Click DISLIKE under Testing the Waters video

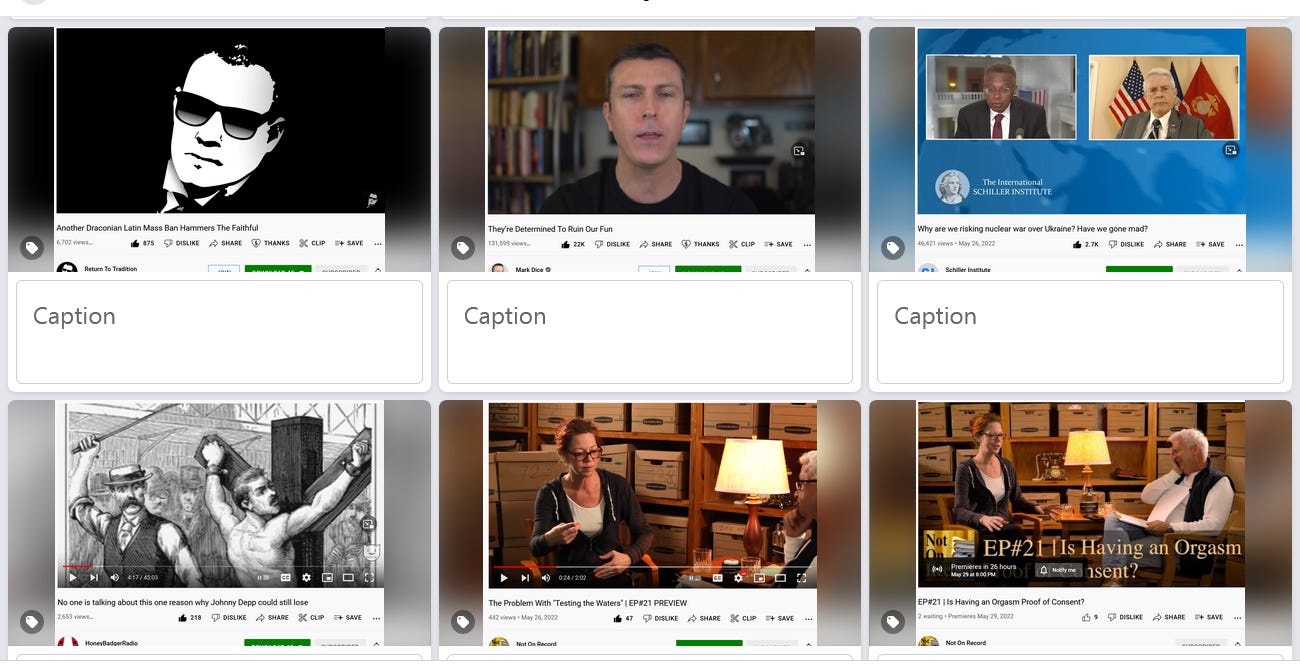coord(660,618)
